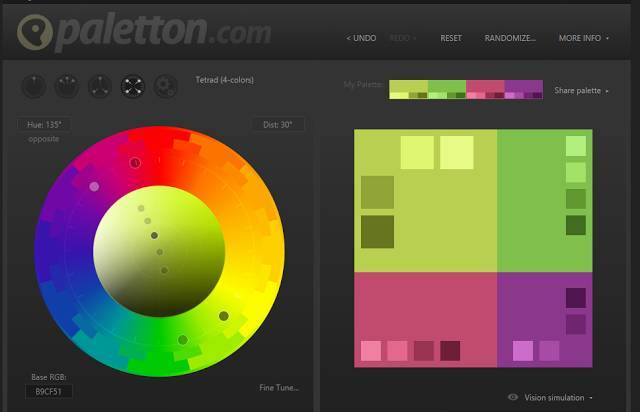The height and width of the screenshot is (412, 640).
Task: Open the More Info dropdown
Action: click(x=584, y=38)
